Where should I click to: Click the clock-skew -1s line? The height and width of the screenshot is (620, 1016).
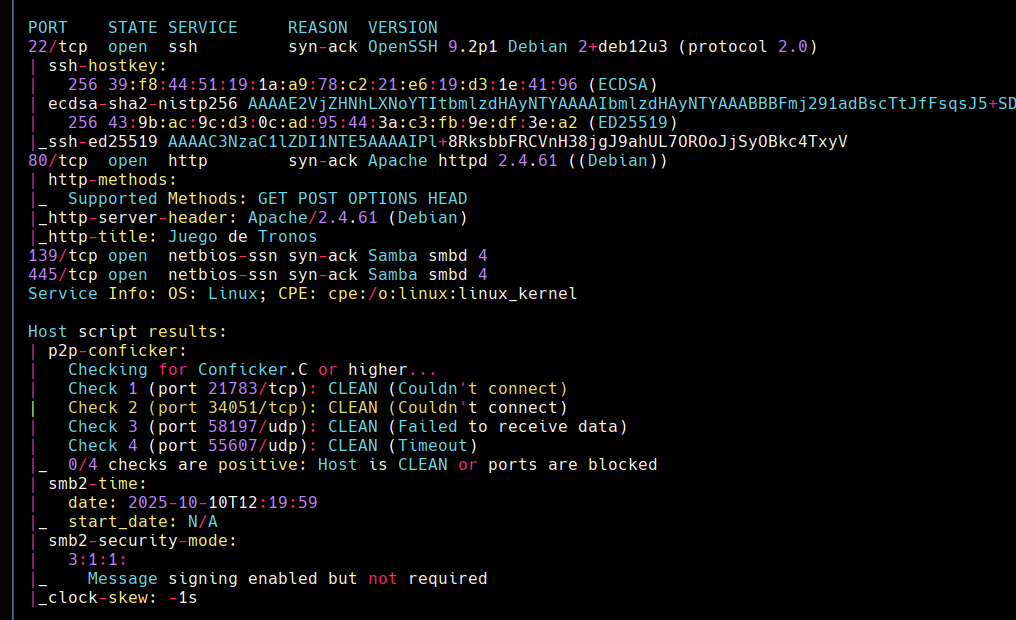pos(118,597)
